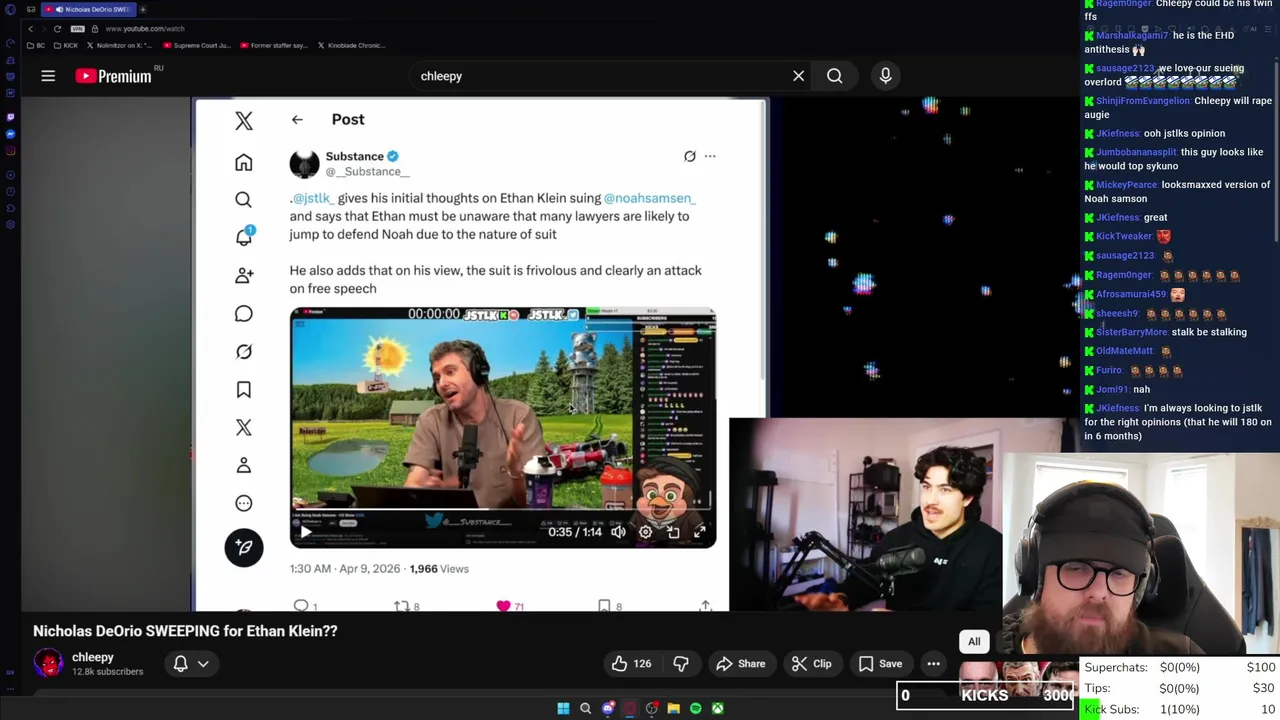Open the Former staffer say... bookmark

click(x=274, y=45)
